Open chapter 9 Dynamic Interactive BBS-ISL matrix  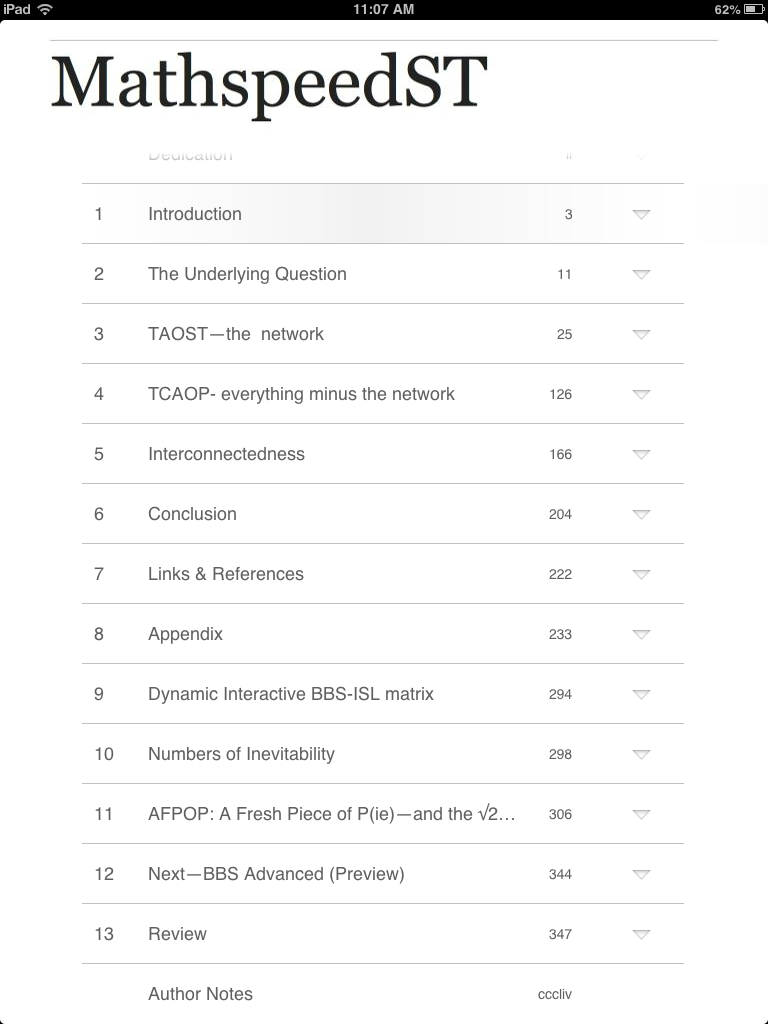point(290,694)
